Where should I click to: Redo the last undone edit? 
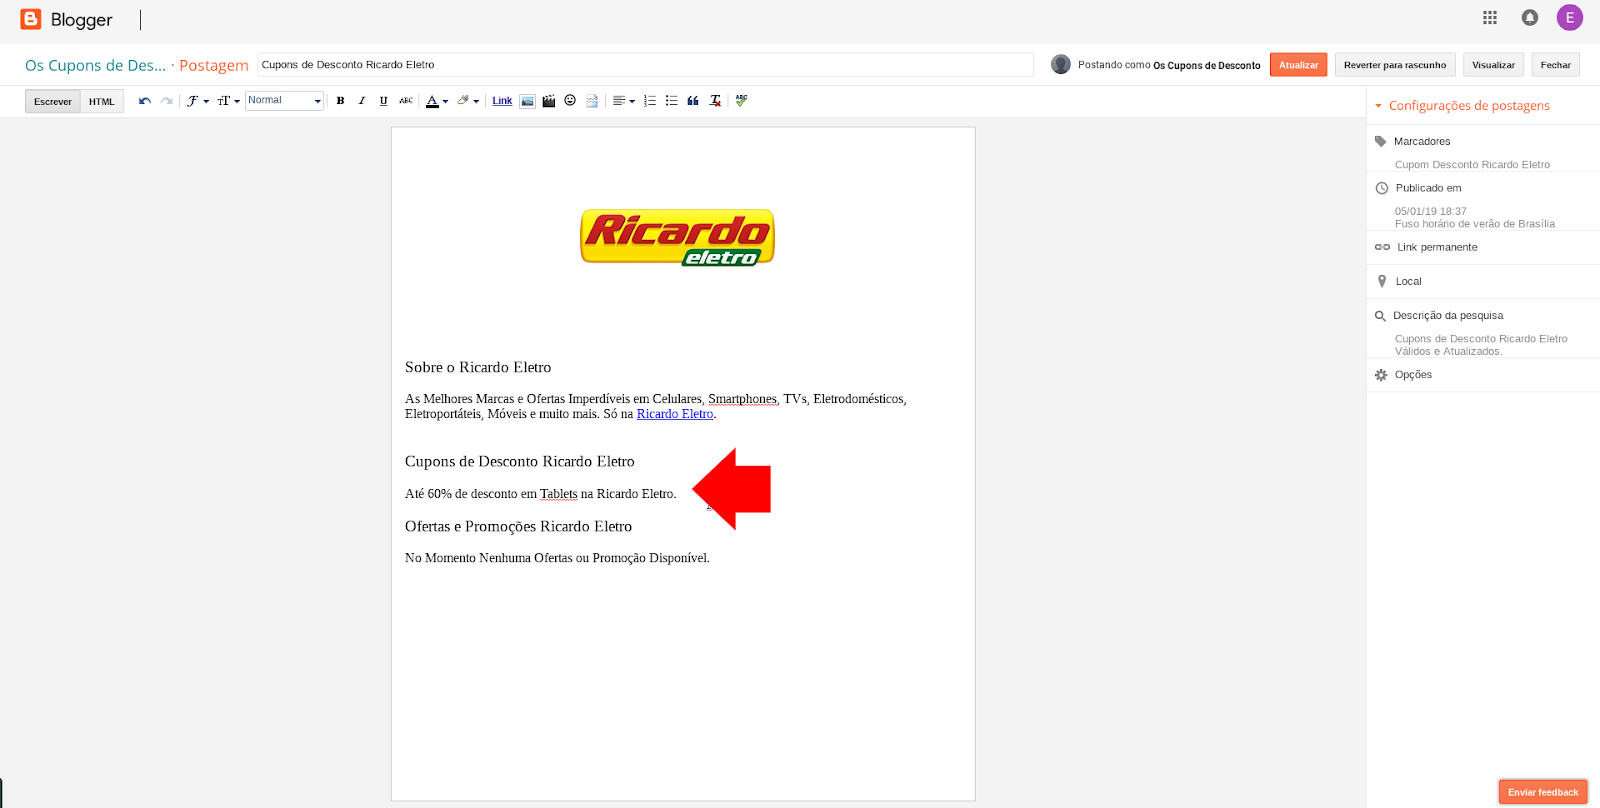click(167, 101)
